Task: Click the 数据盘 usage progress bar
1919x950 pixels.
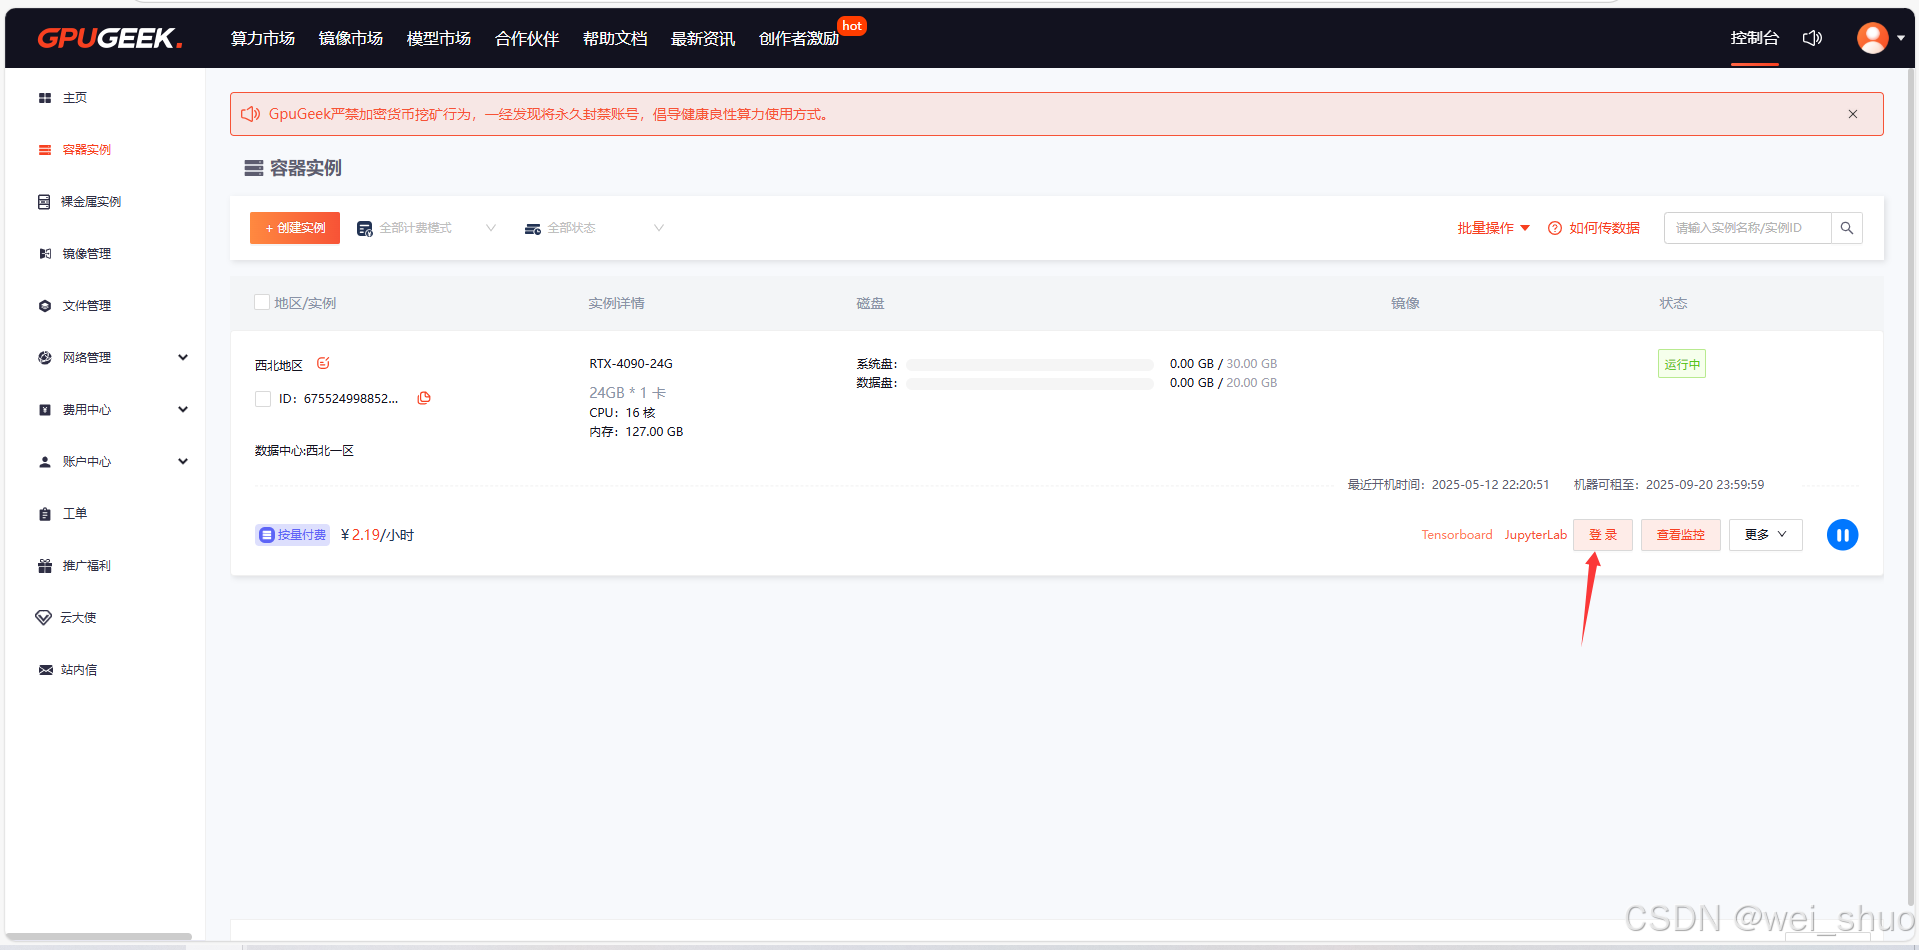Action: pos(1030,384)
